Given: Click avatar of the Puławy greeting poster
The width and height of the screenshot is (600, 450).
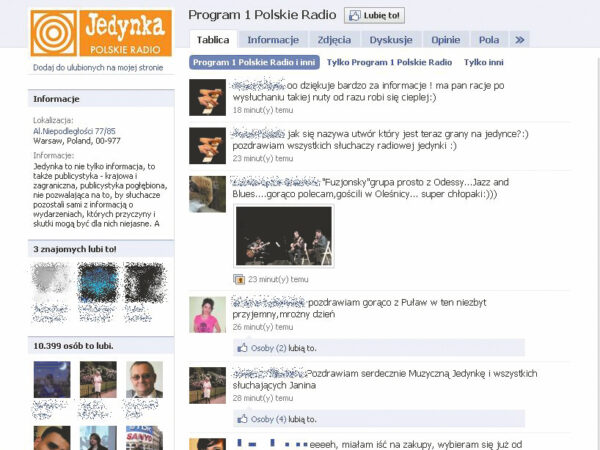Looking at the screenshot, I should tap(208, 314).
